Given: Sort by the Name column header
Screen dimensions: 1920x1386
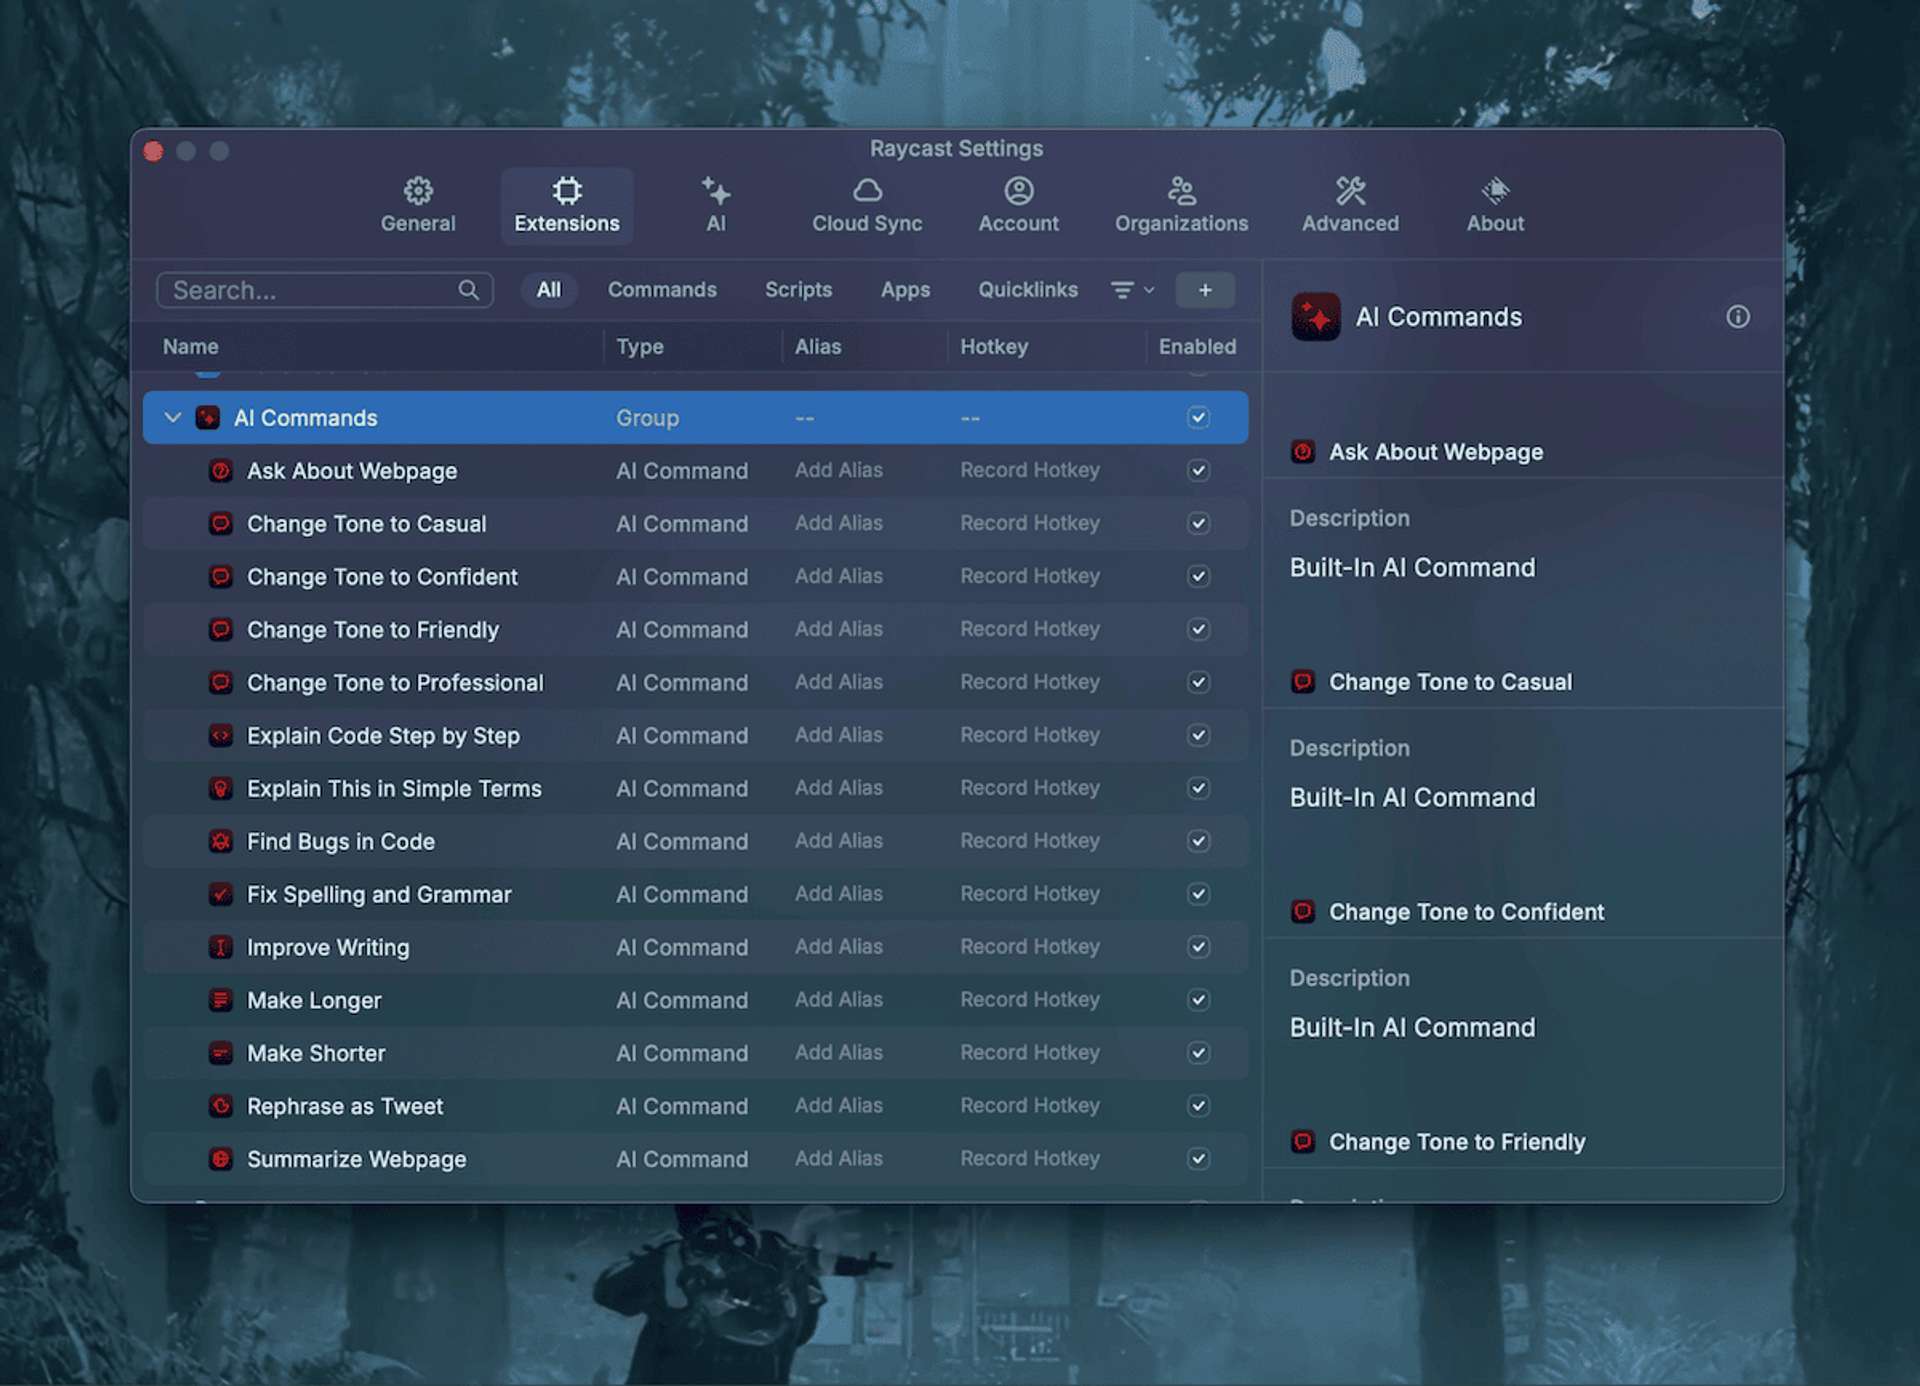Looking at the screenshot, I should click(x=190, y=346).
